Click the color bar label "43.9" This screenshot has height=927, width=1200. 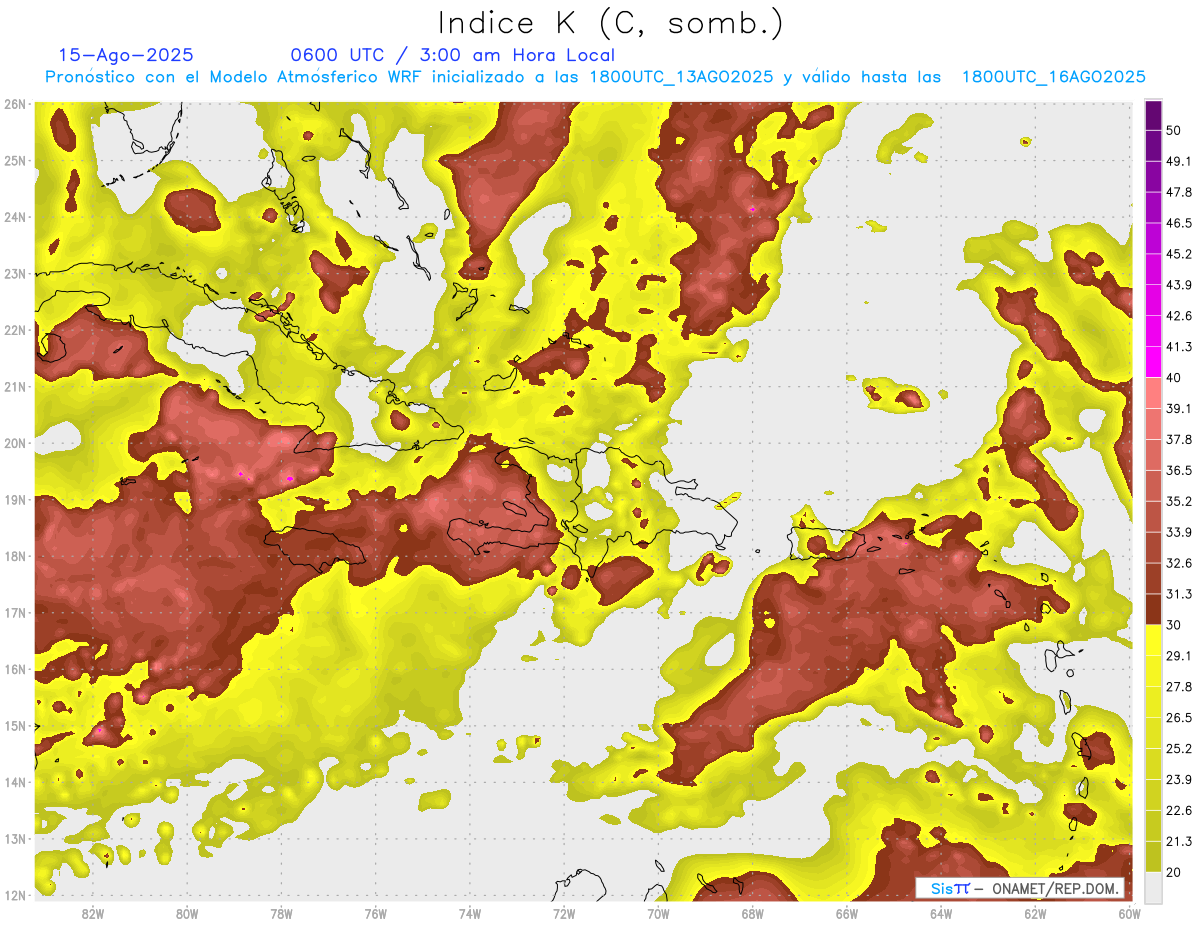pos(1179,285)
